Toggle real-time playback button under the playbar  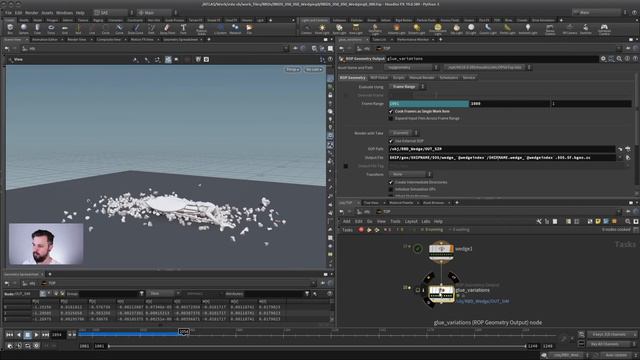pyautogui.click(x=10, y=346)
